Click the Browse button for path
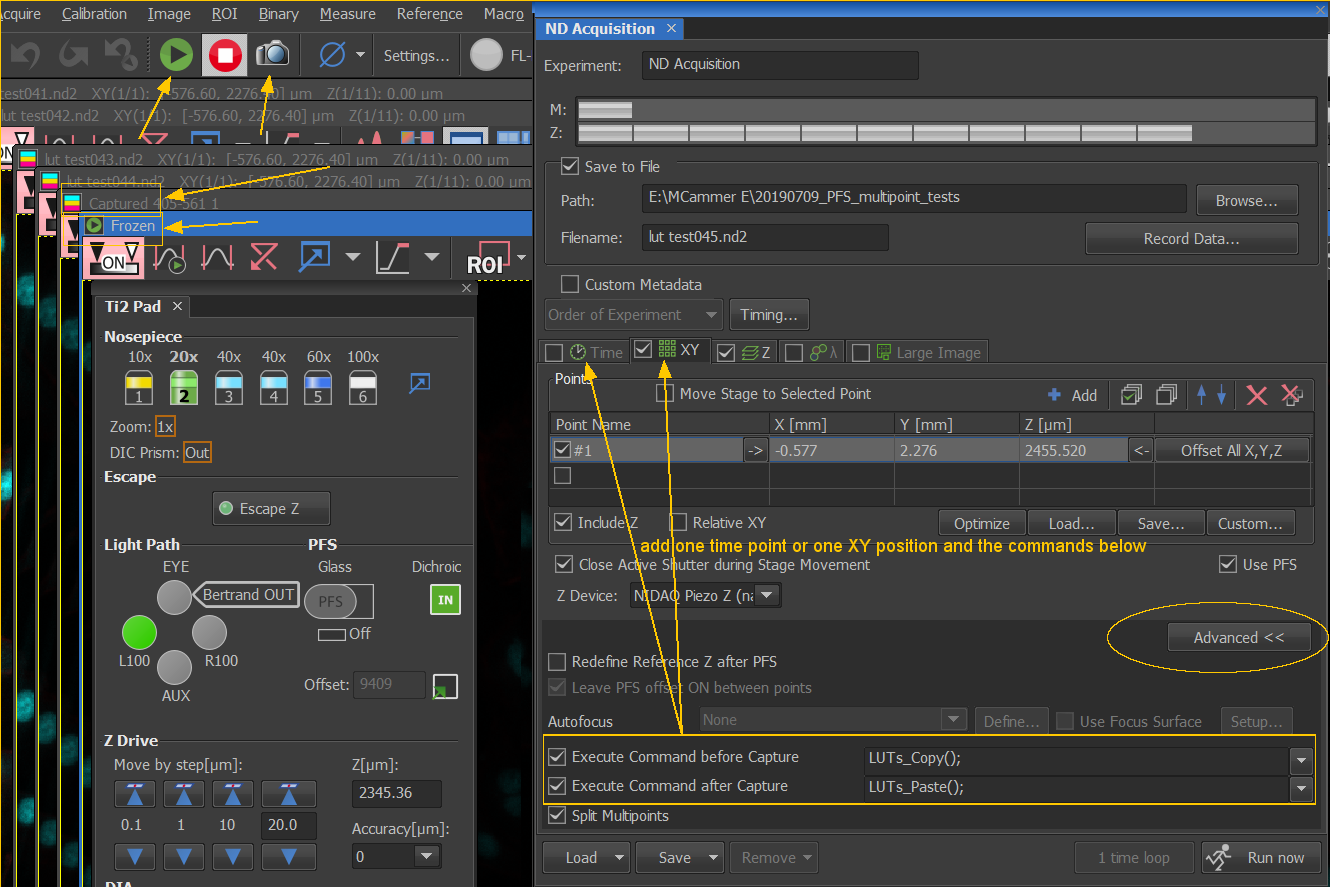 [x=1246, y=200]
